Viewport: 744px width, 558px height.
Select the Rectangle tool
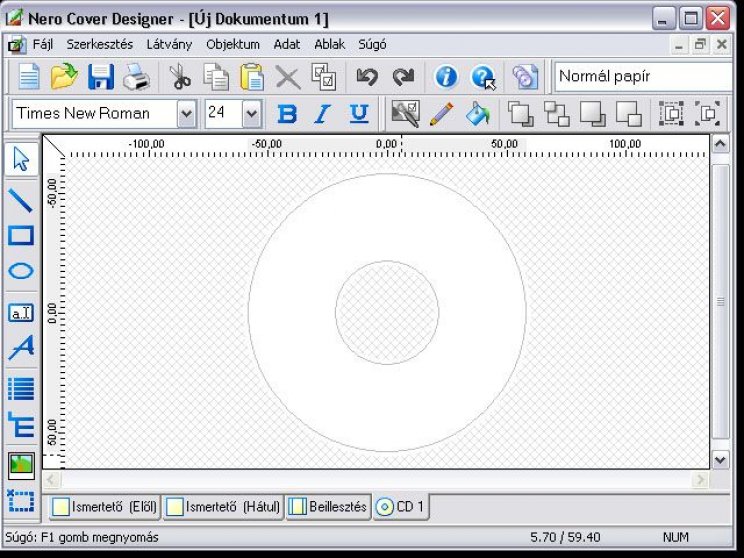(21, 235)
